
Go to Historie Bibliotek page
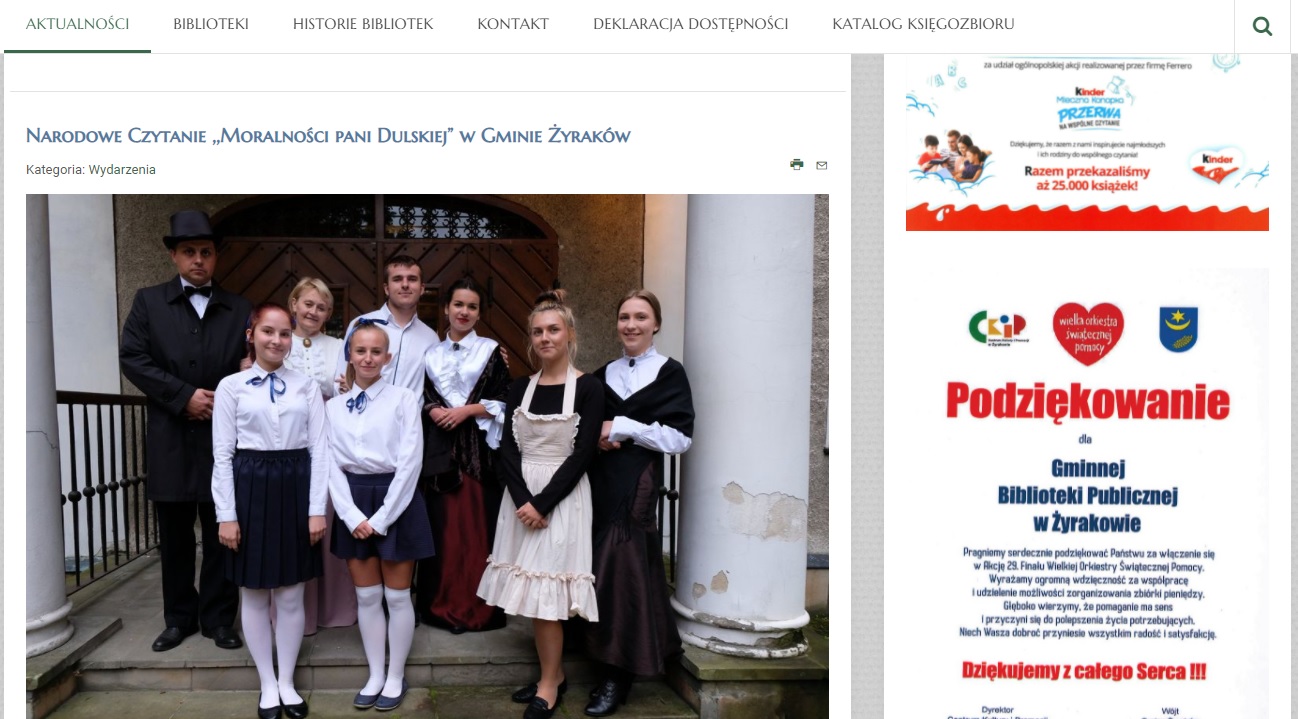tap(363, 24)
